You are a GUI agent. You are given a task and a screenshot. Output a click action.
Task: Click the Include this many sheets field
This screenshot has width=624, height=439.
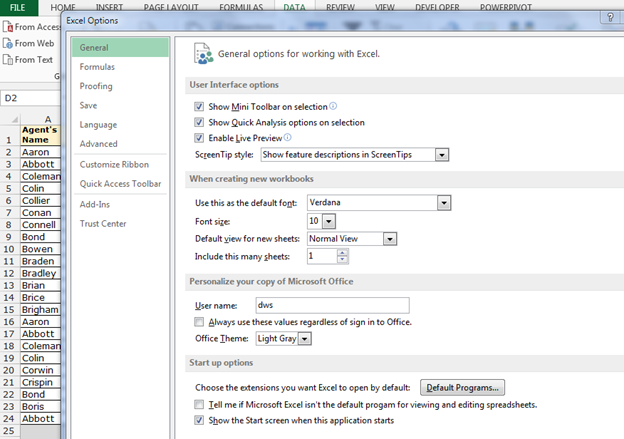[323, 256]
